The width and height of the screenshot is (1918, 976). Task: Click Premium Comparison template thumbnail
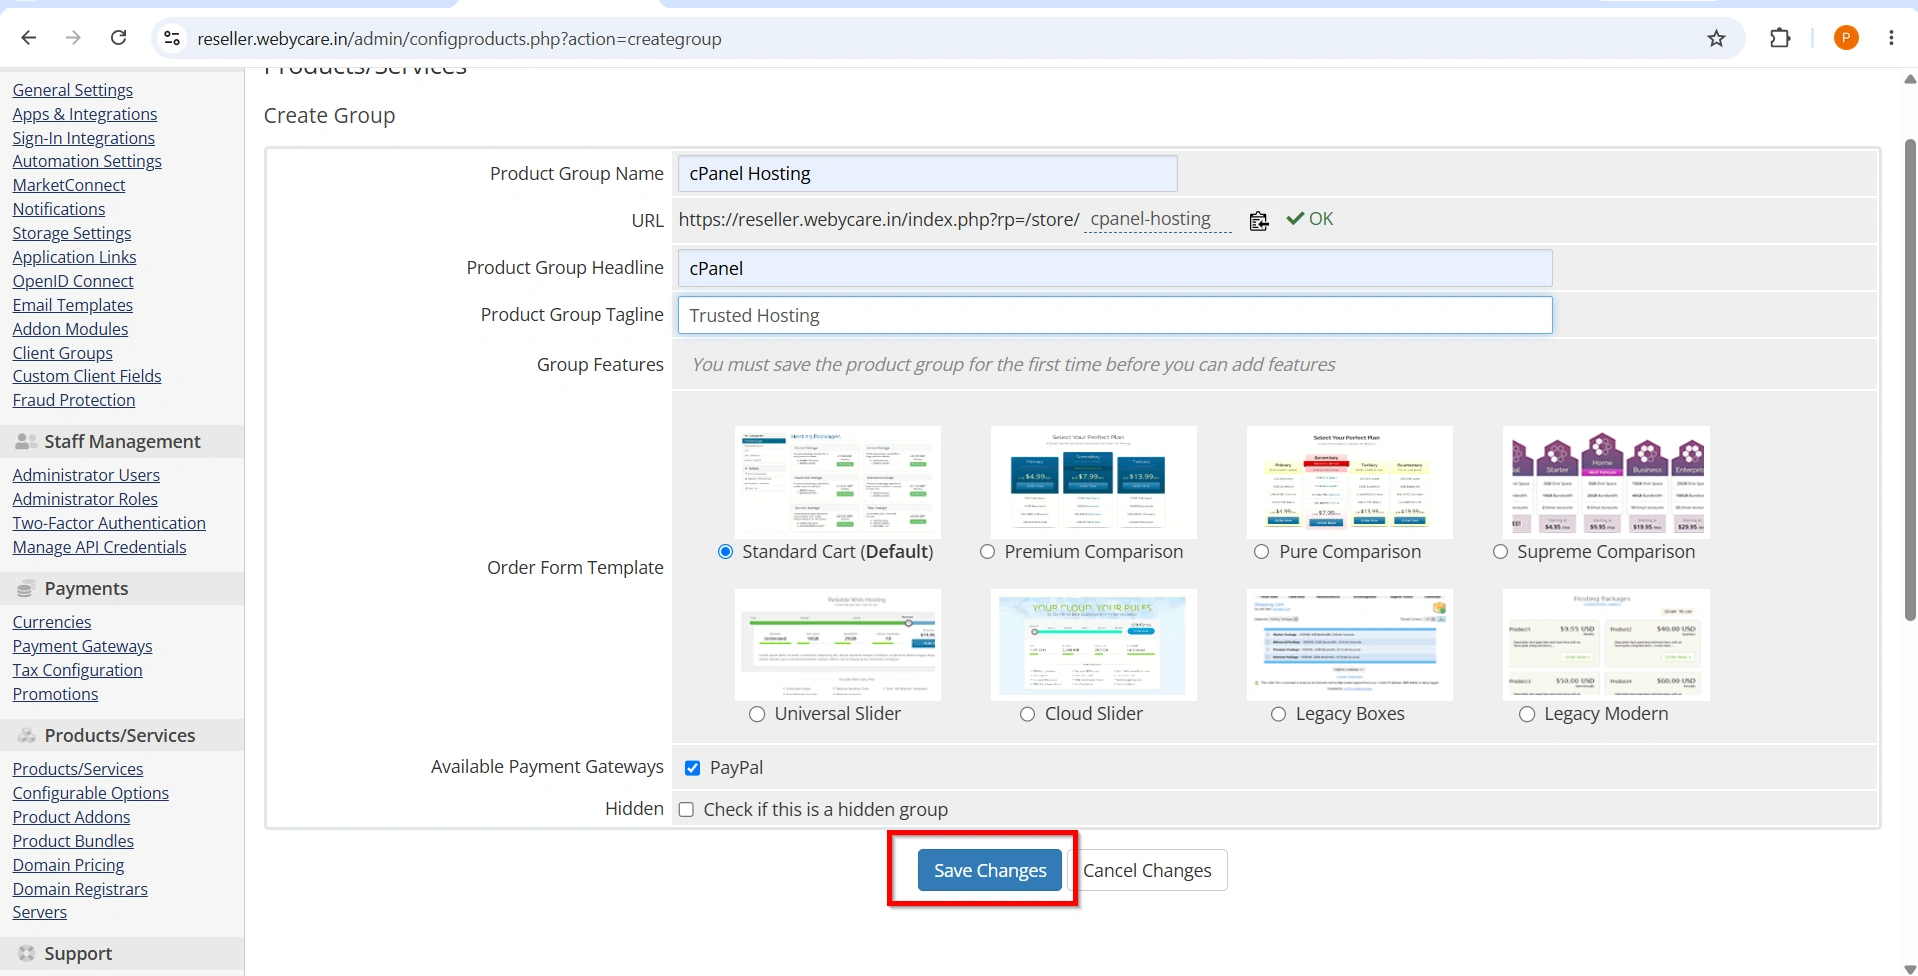(1094, 482)
